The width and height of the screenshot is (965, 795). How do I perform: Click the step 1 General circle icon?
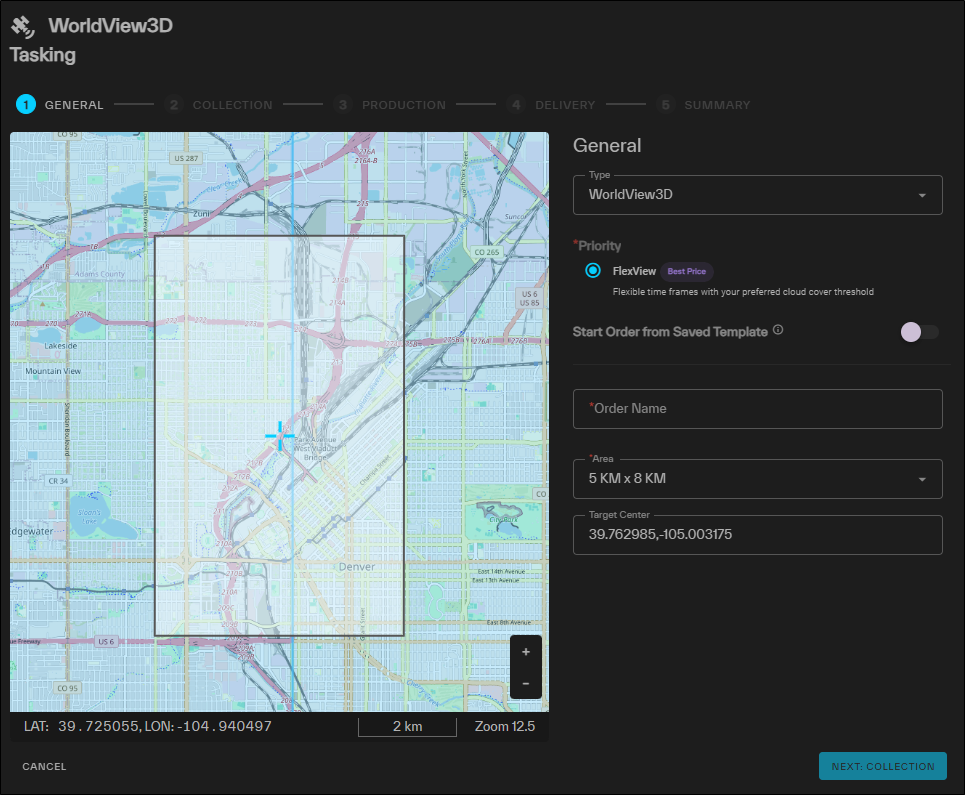click(26, 105)
